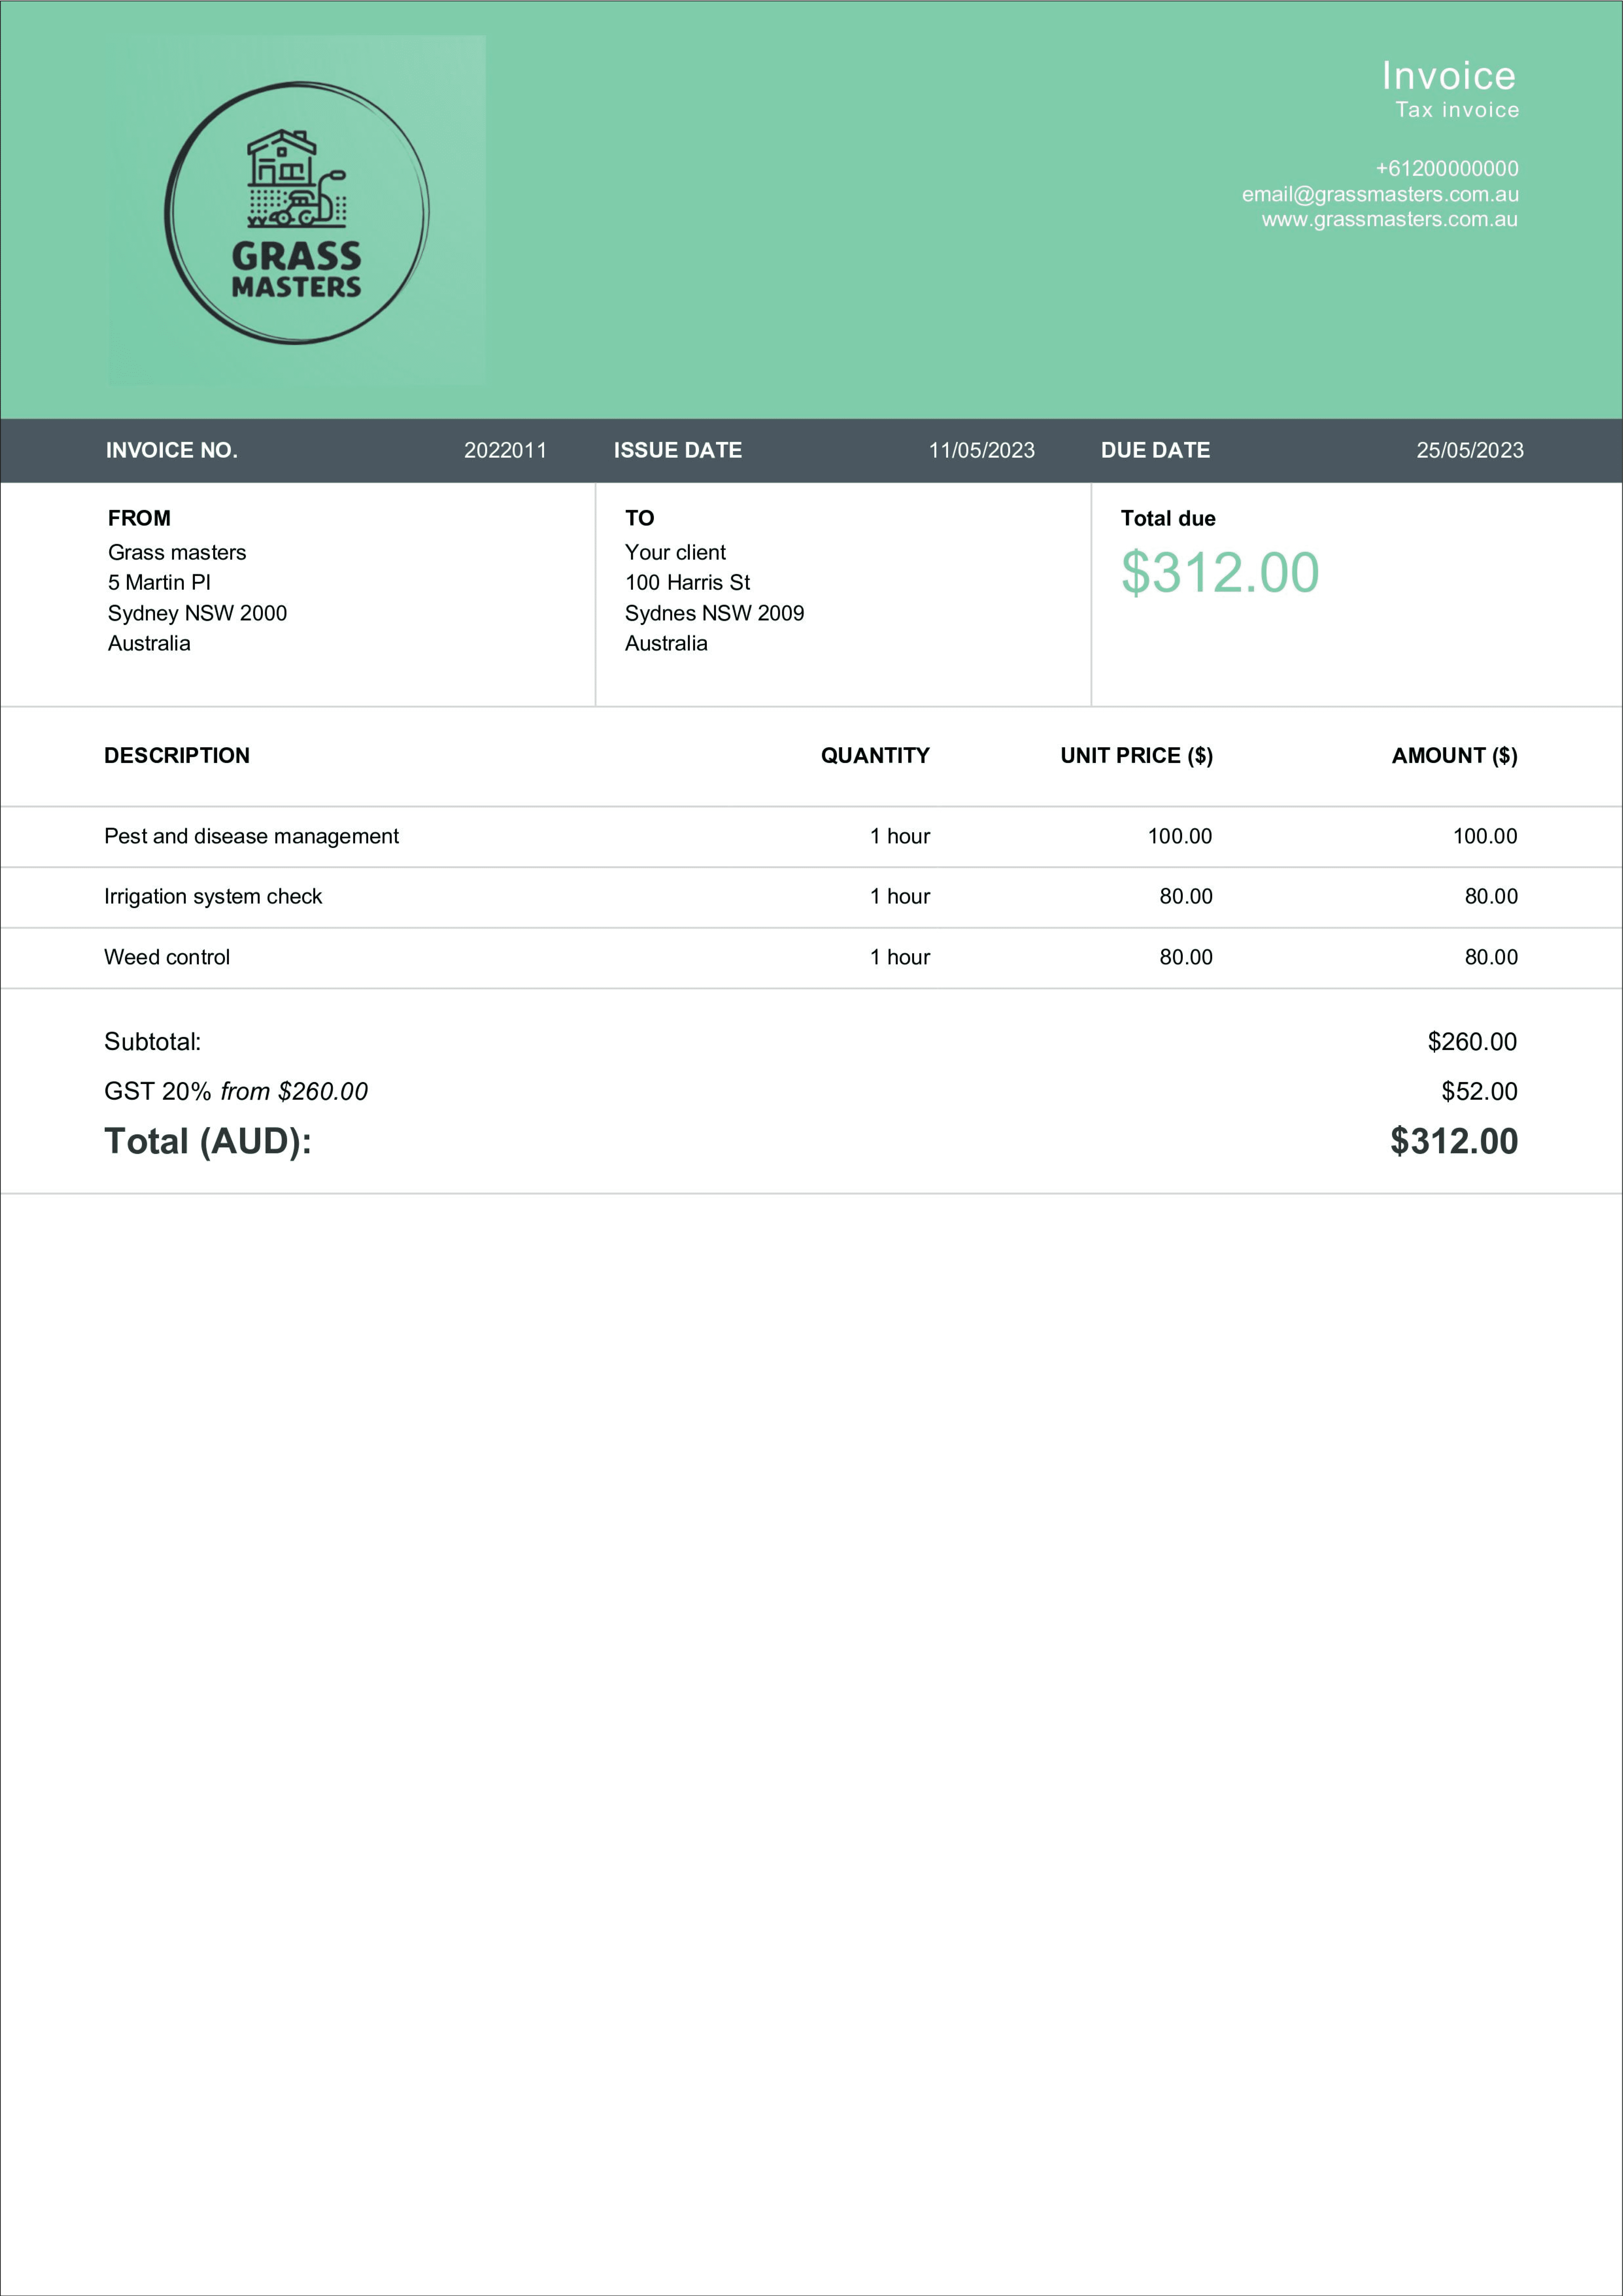Select the Irrigation system check row

(x=213, y=896)
